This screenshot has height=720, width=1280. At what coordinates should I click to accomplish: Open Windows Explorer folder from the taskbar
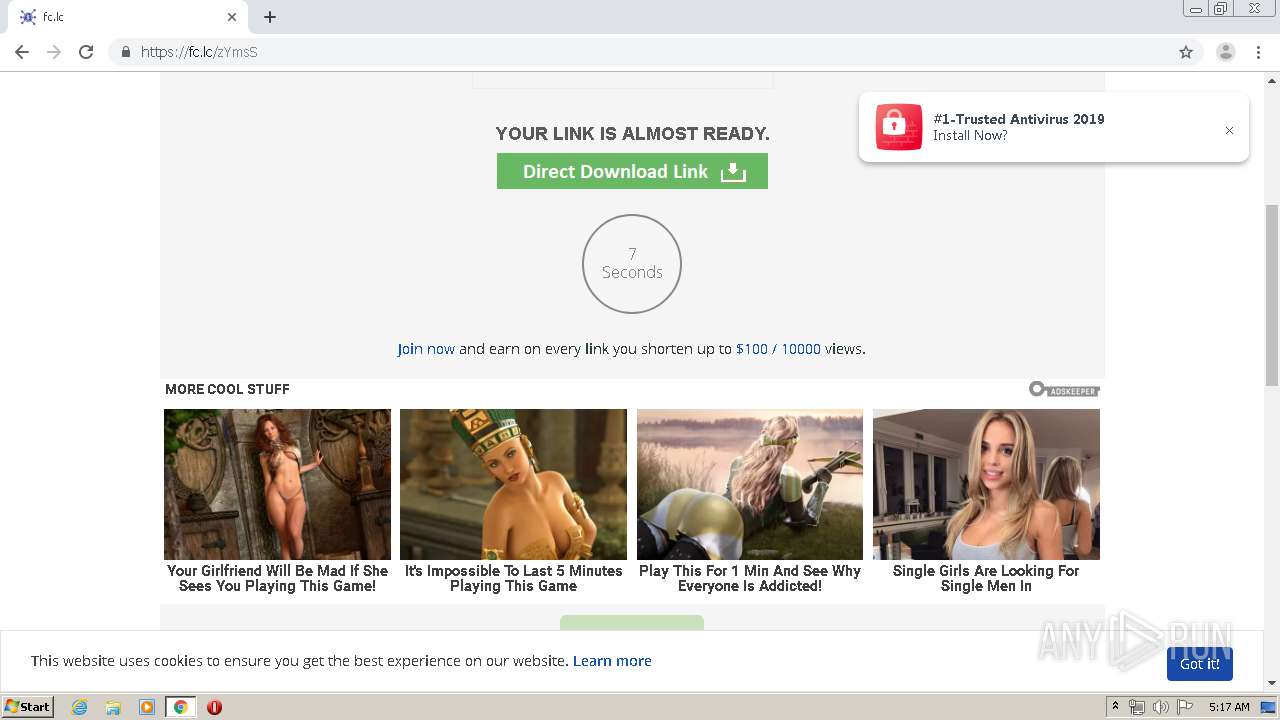click(x=113, y=707)
